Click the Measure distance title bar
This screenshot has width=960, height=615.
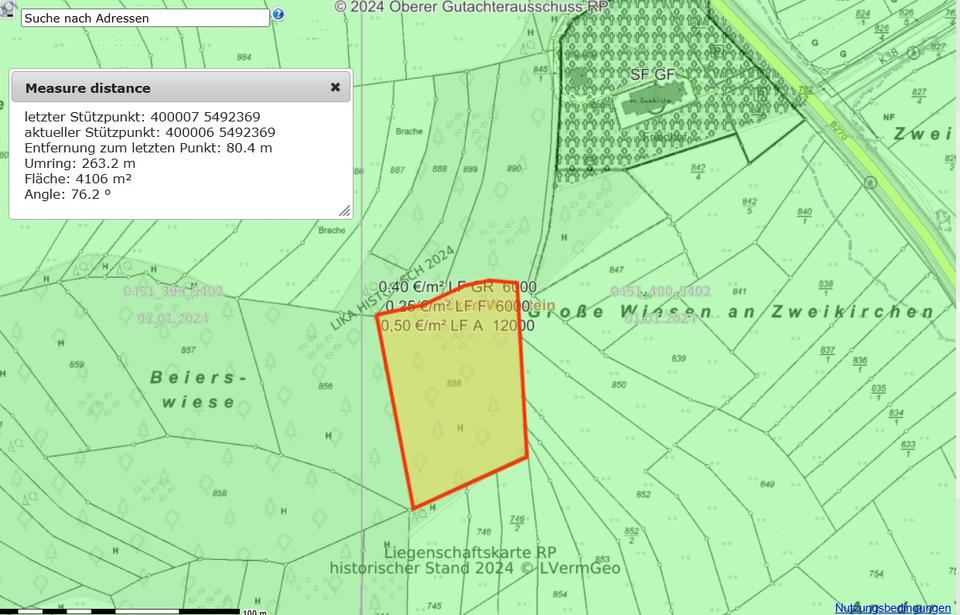(x=170, y=88)
